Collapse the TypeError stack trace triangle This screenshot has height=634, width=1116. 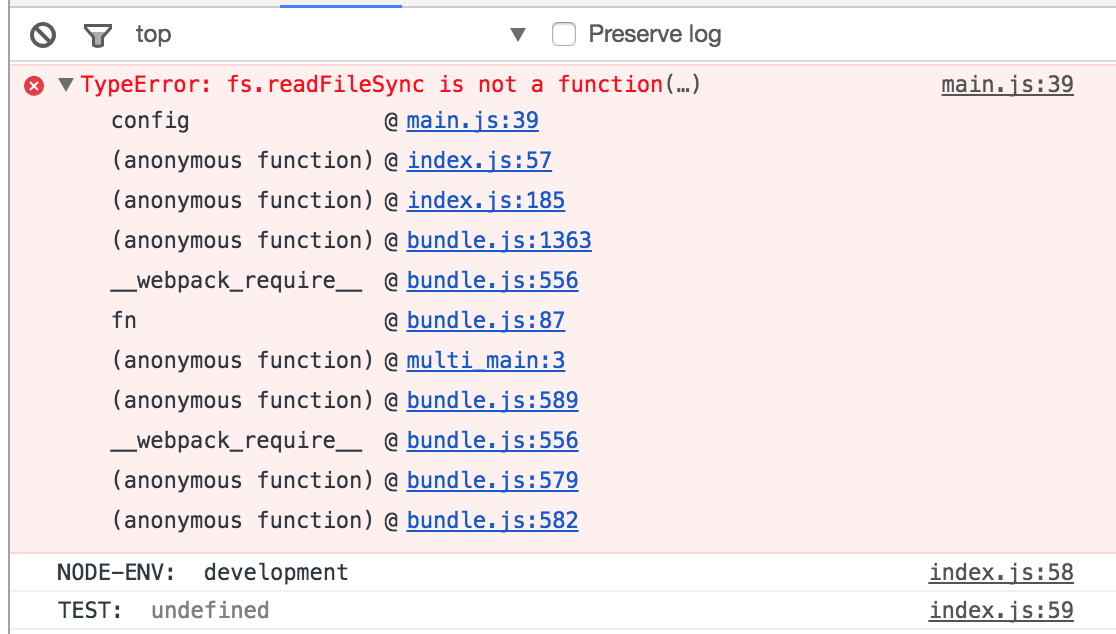66,85
